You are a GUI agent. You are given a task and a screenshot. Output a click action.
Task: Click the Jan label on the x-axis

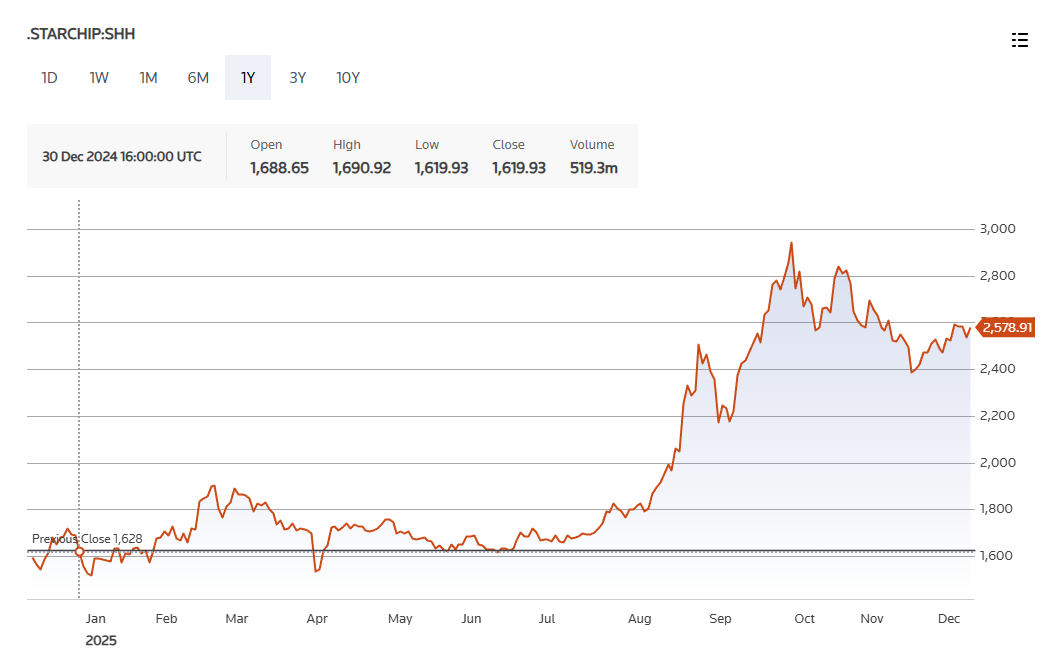click(x=95, y=619)
